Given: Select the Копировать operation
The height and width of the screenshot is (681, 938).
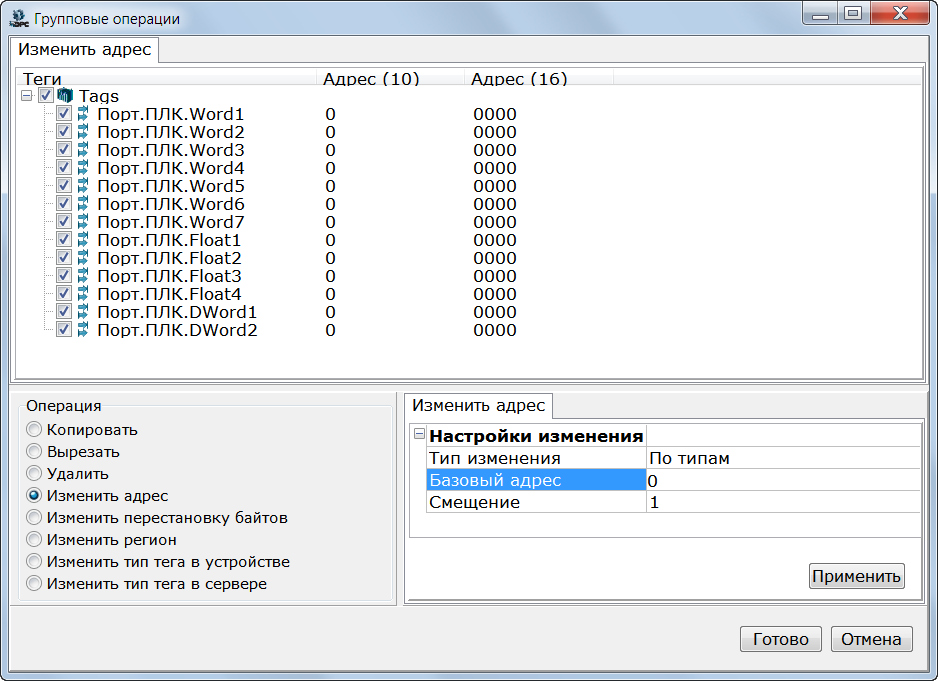Looking at the screenshot, I should point(35,430).
